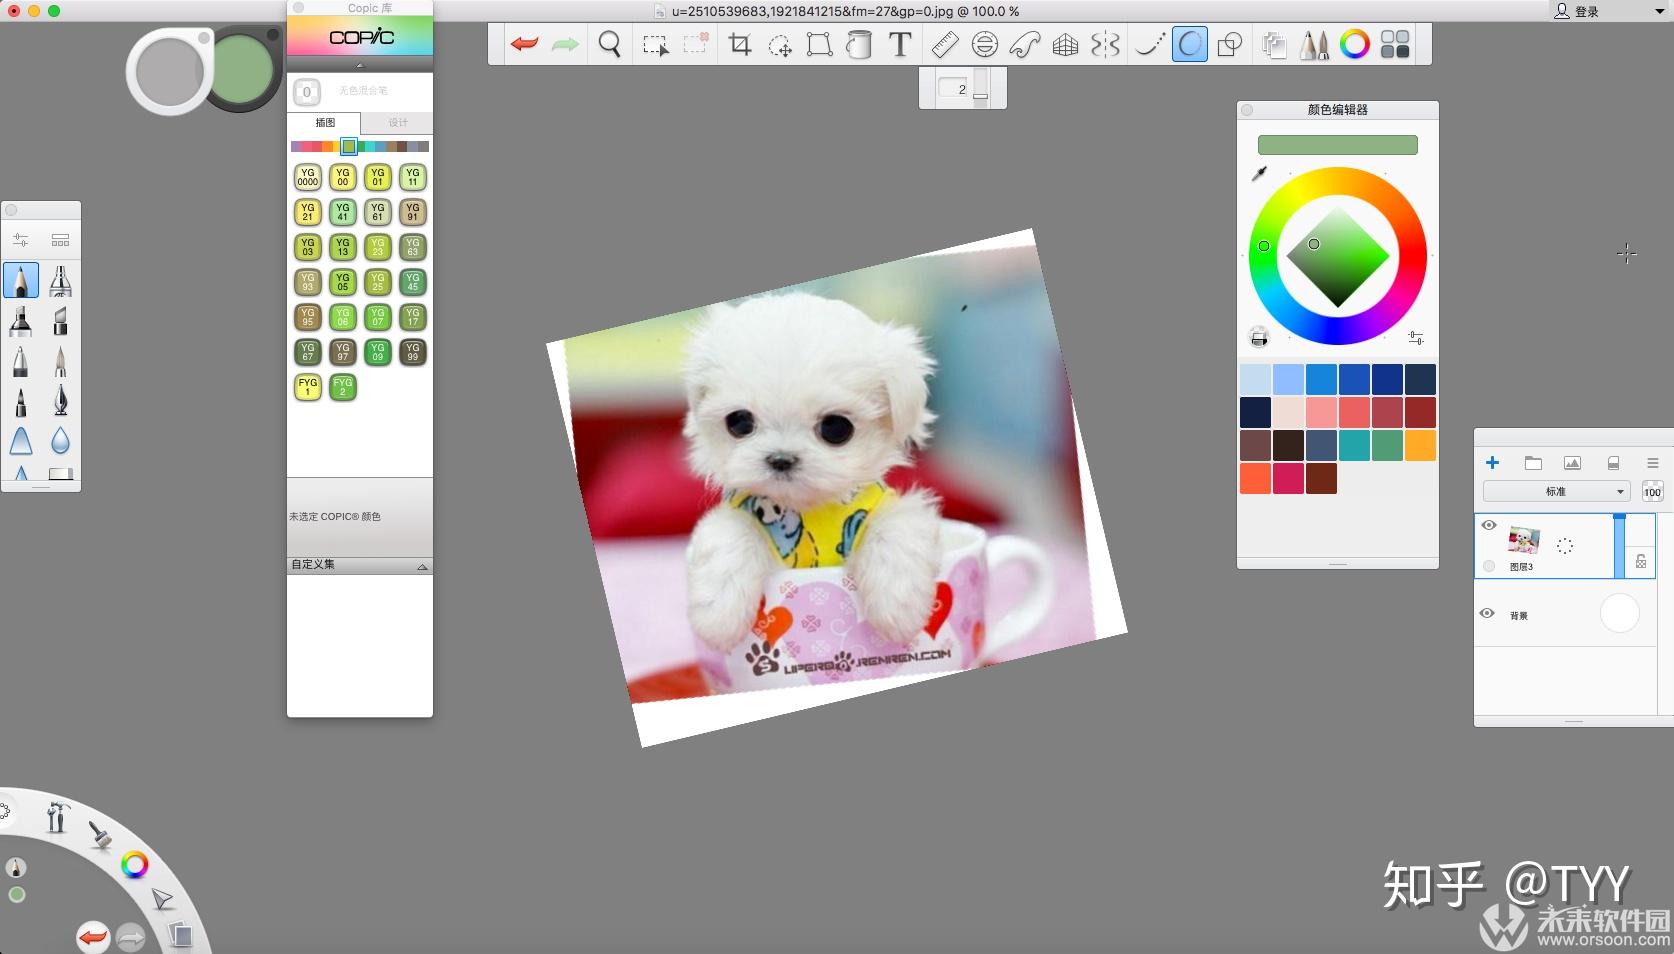Click the stroke level value box showing 2

coord(954,89)
